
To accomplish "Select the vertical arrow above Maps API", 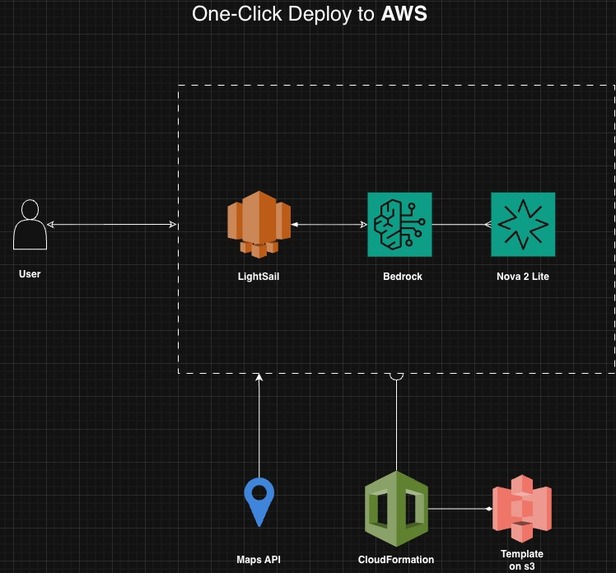I will 259,425.
